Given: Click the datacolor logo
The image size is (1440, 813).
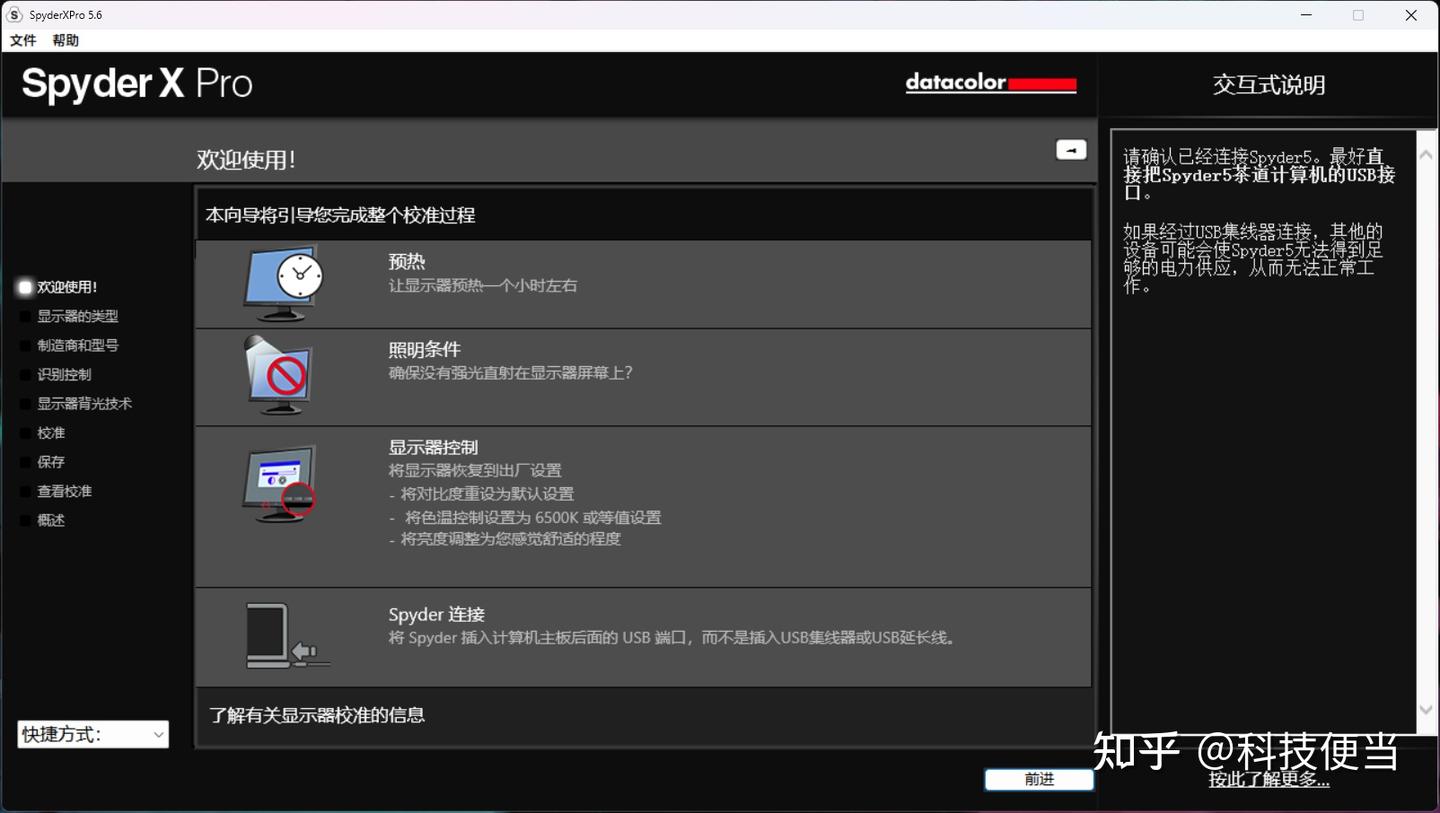Looking at the screenshot, I should 990,83.
